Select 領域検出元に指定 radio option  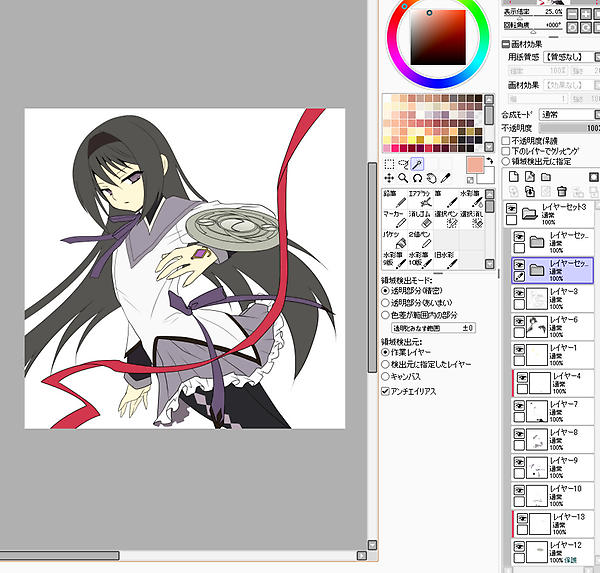(x=505, y=161)
